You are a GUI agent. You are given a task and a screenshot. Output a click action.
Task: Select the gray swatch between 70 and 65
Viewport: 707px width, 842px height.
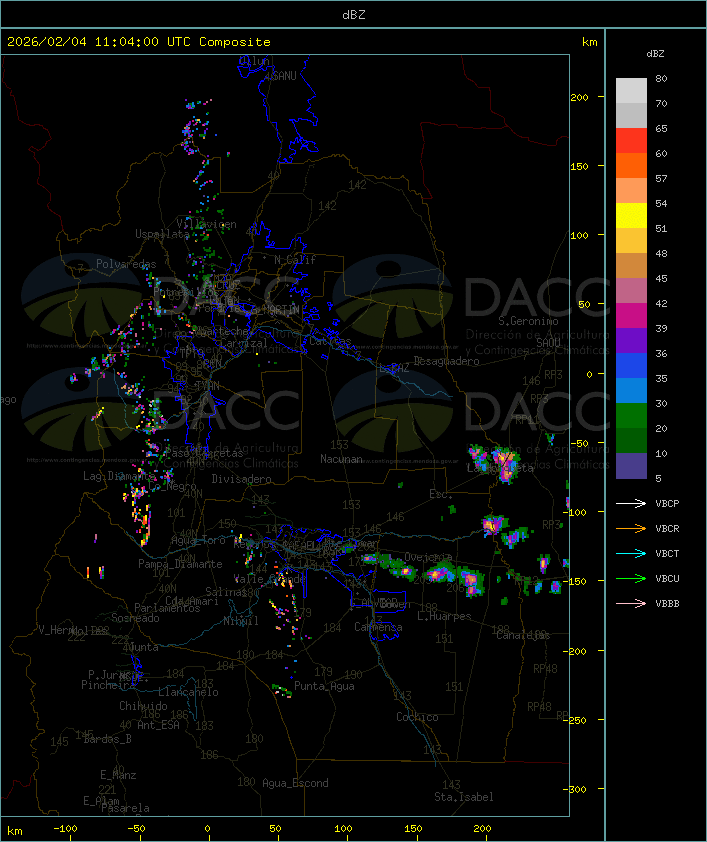[x=631, y=115]
